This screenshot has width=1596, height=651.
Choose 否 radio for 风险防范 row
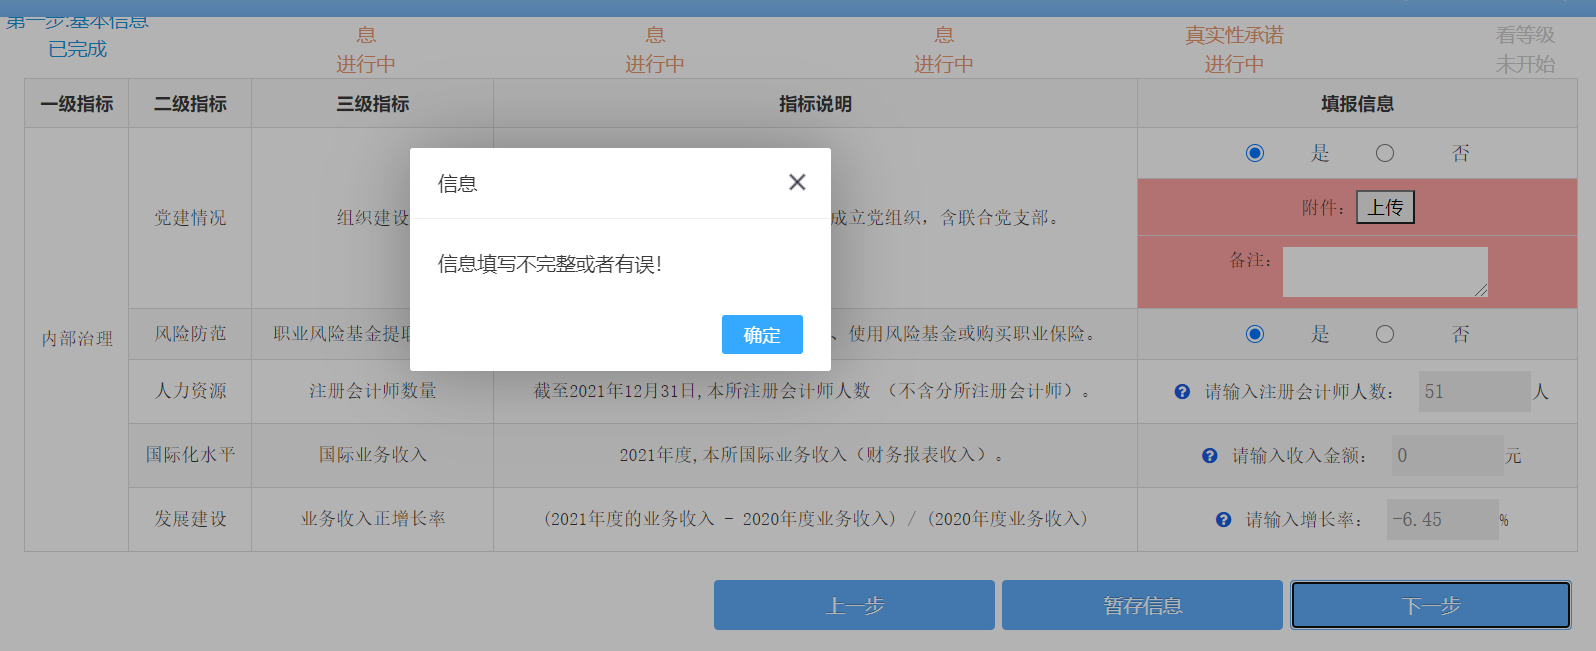[1385, 334]
